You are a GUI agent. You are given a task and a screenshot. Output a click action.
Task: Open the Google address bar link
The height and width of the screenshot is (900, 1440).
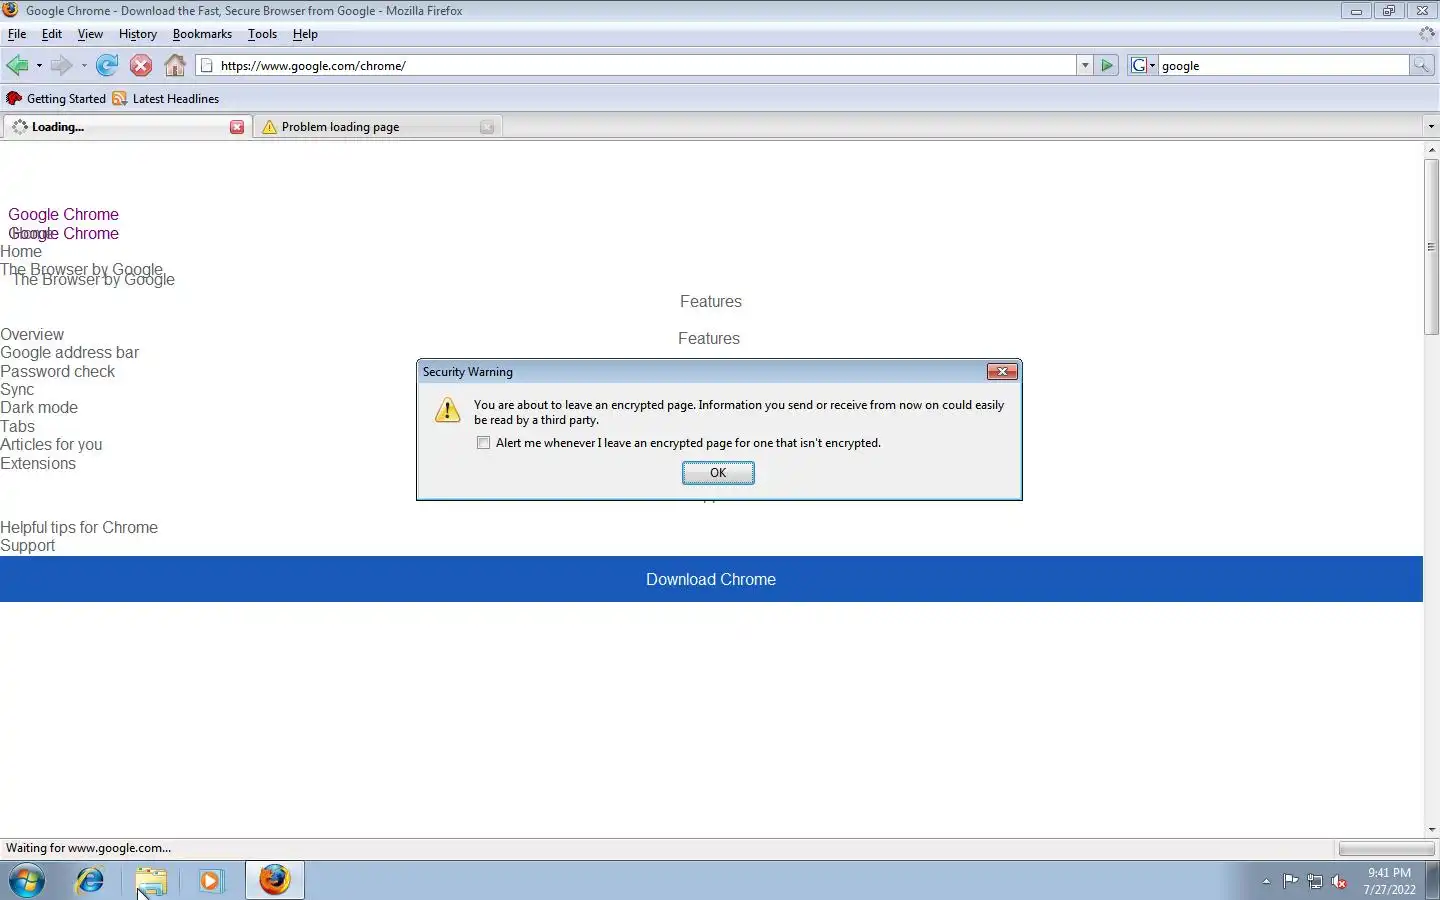(70, 353)
